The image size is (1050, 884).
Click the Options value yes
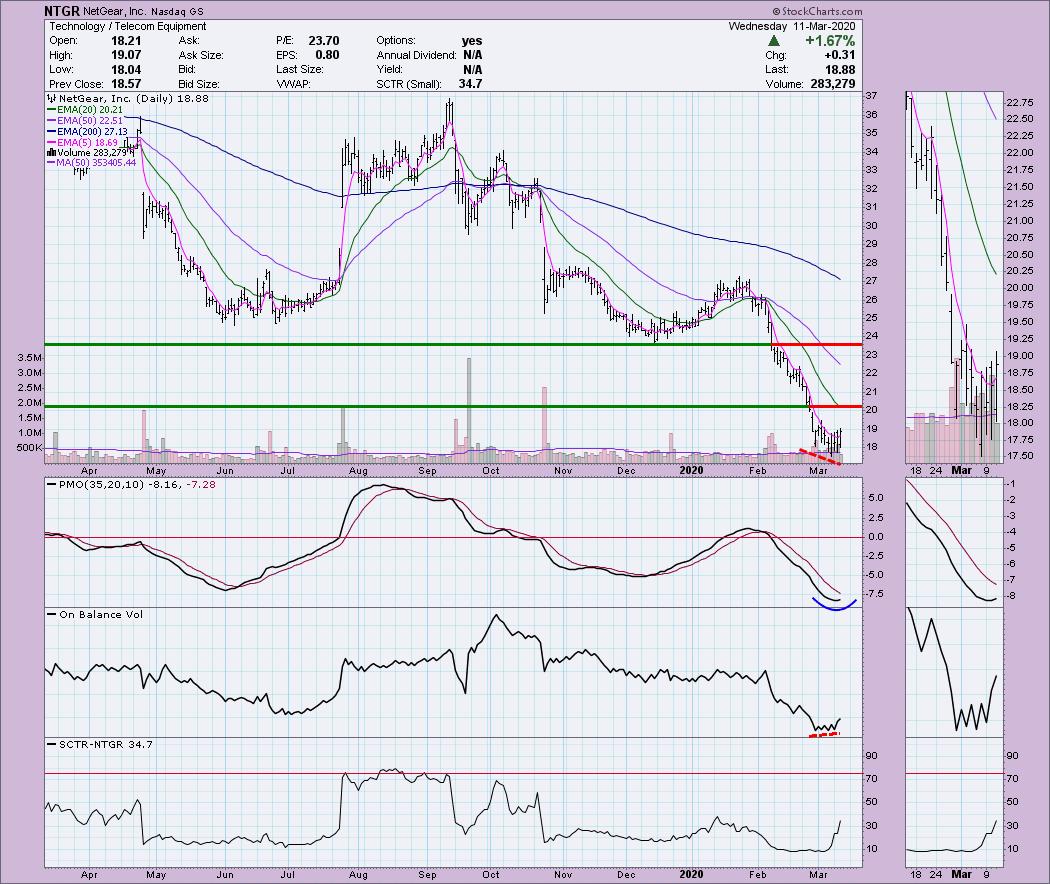(x=471, y=41)
